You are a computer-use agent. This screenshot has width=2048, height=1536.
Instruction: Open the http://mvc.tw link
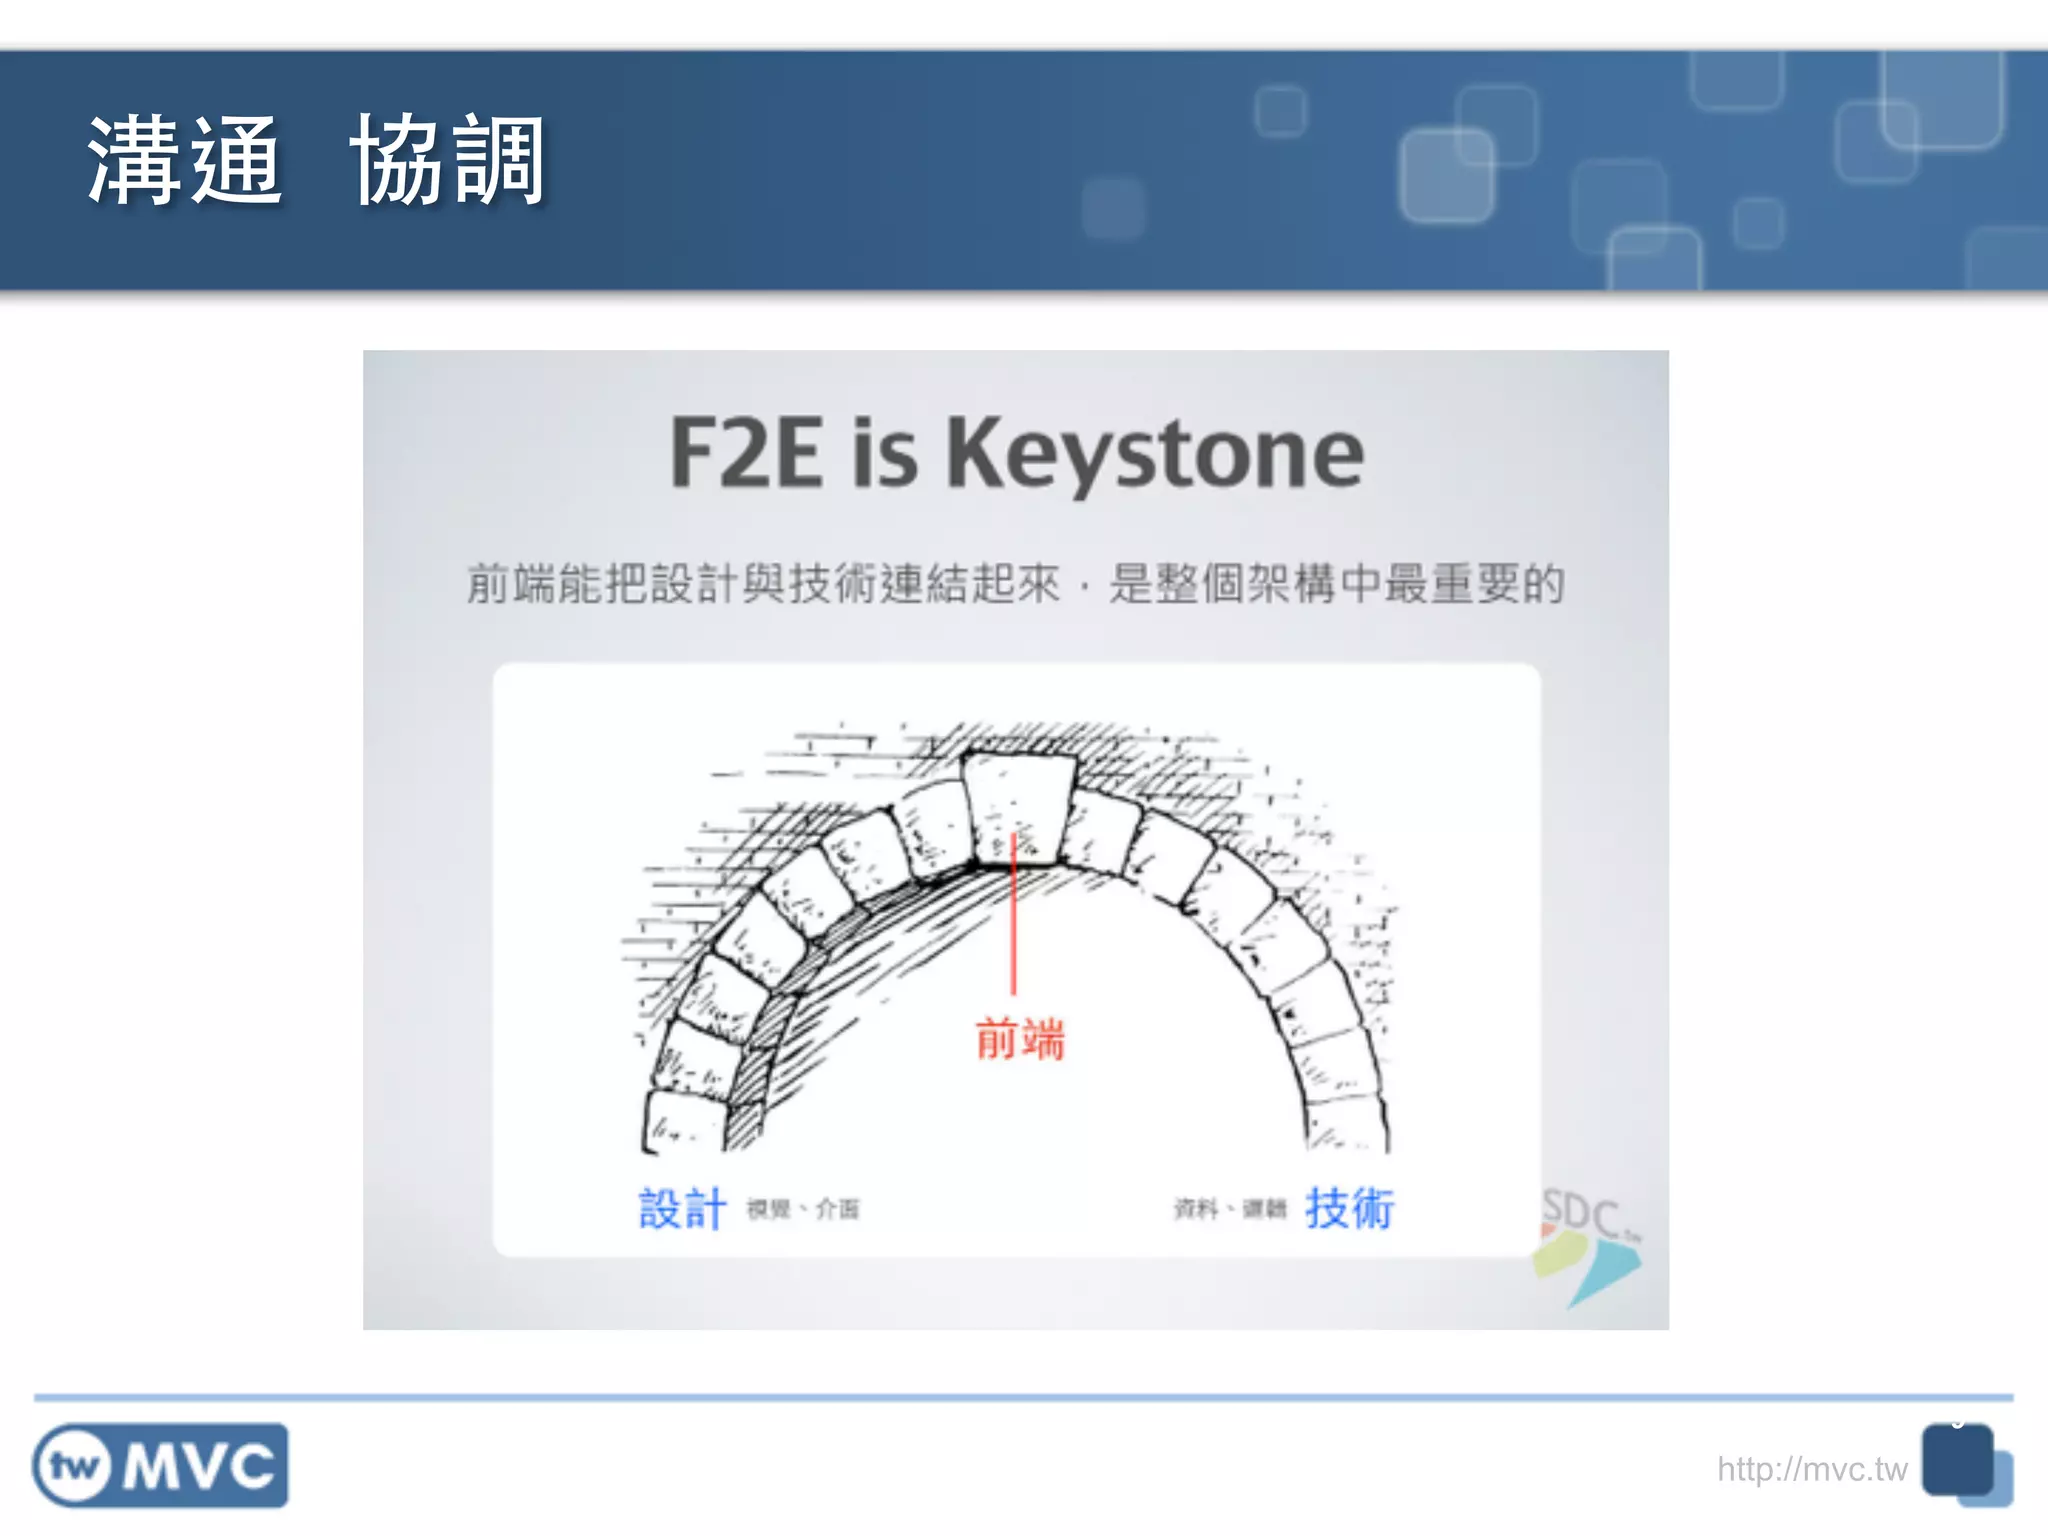(x=1812, y=1469)
